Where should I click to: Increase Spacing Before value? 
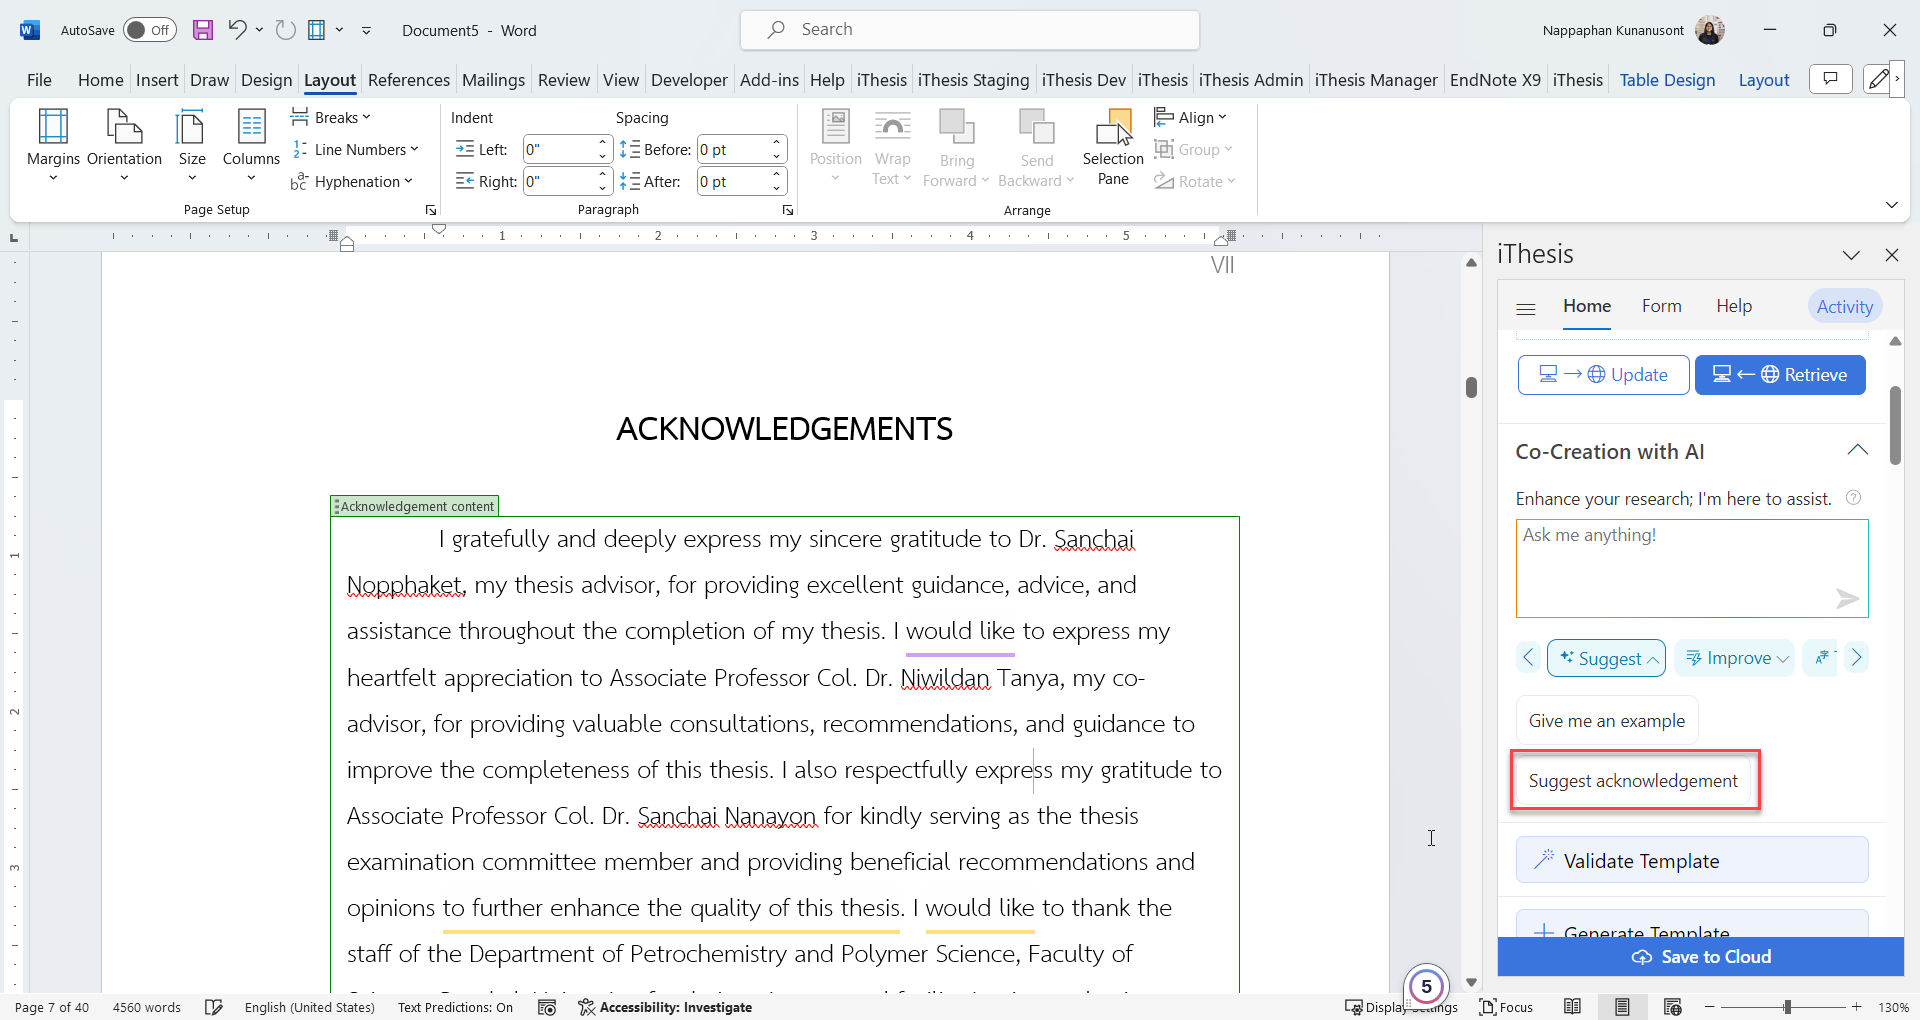776,143
